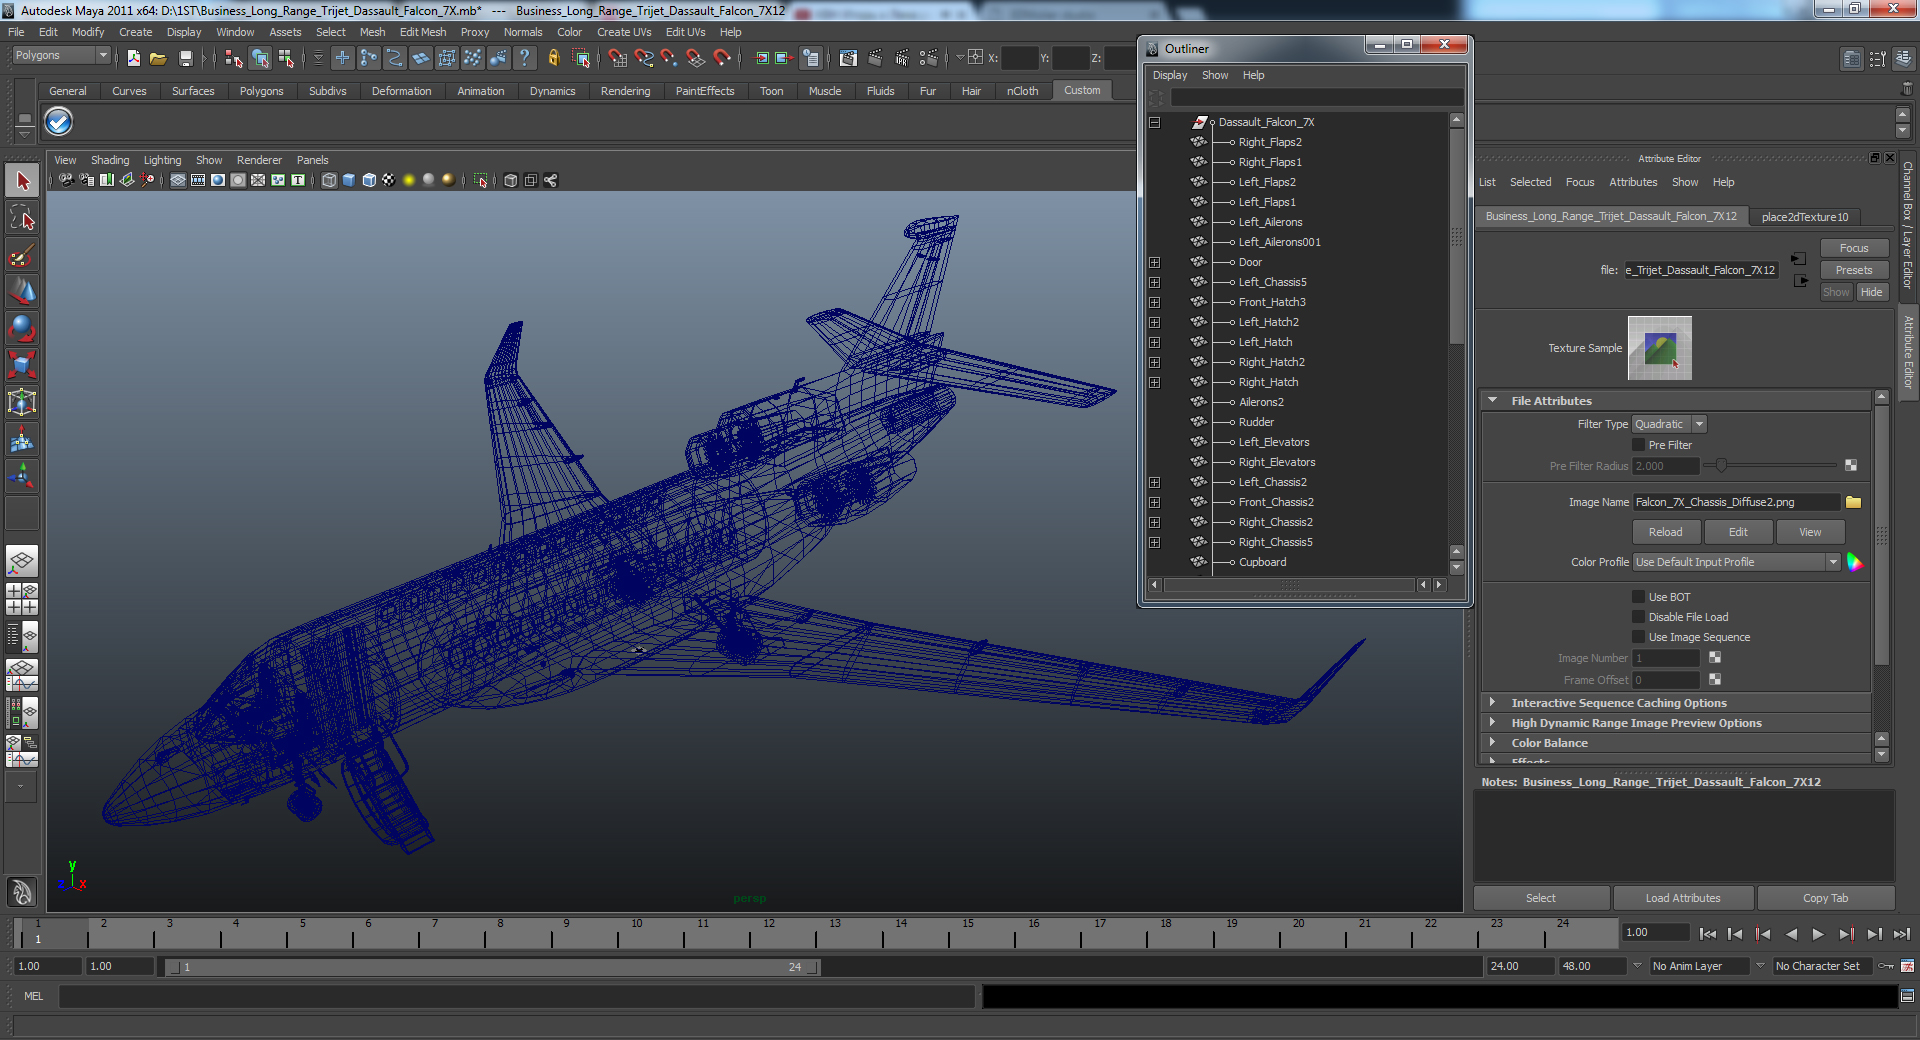Open scene with the folder icon
Screen dimensions: 1920x1040
(158, 59)
